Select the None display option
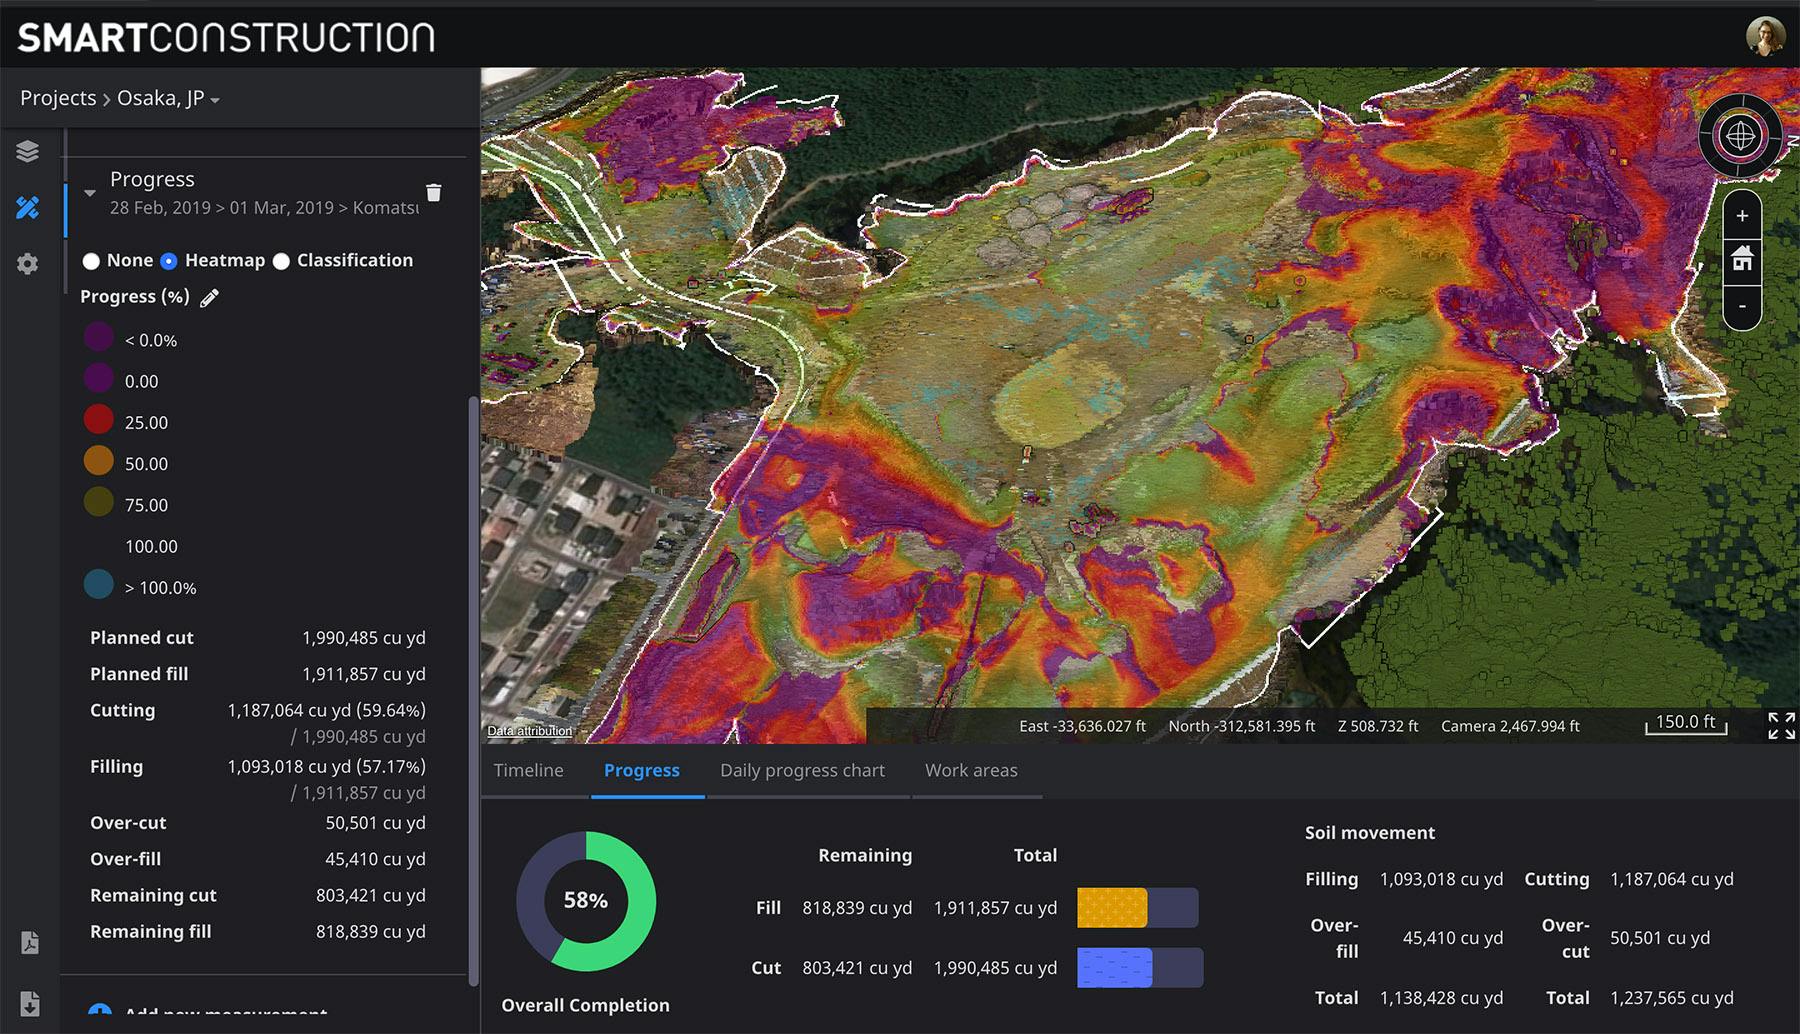Image resolution: width=1800 pixels, height=1034 pixels. point(92,260)
